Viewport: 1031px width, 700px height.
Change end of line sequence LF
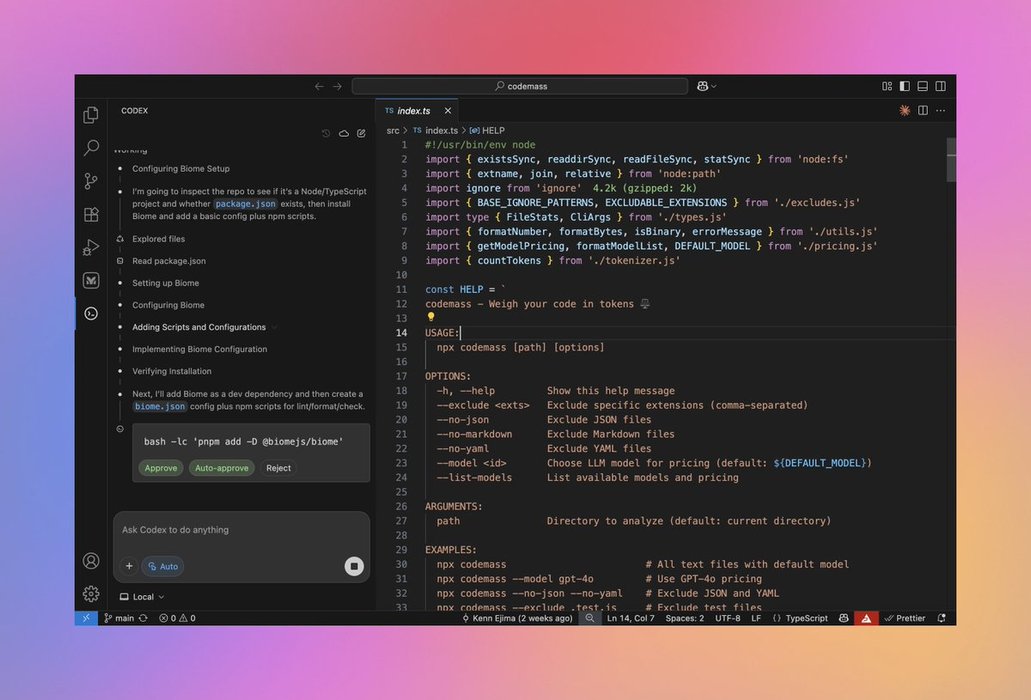756,618
